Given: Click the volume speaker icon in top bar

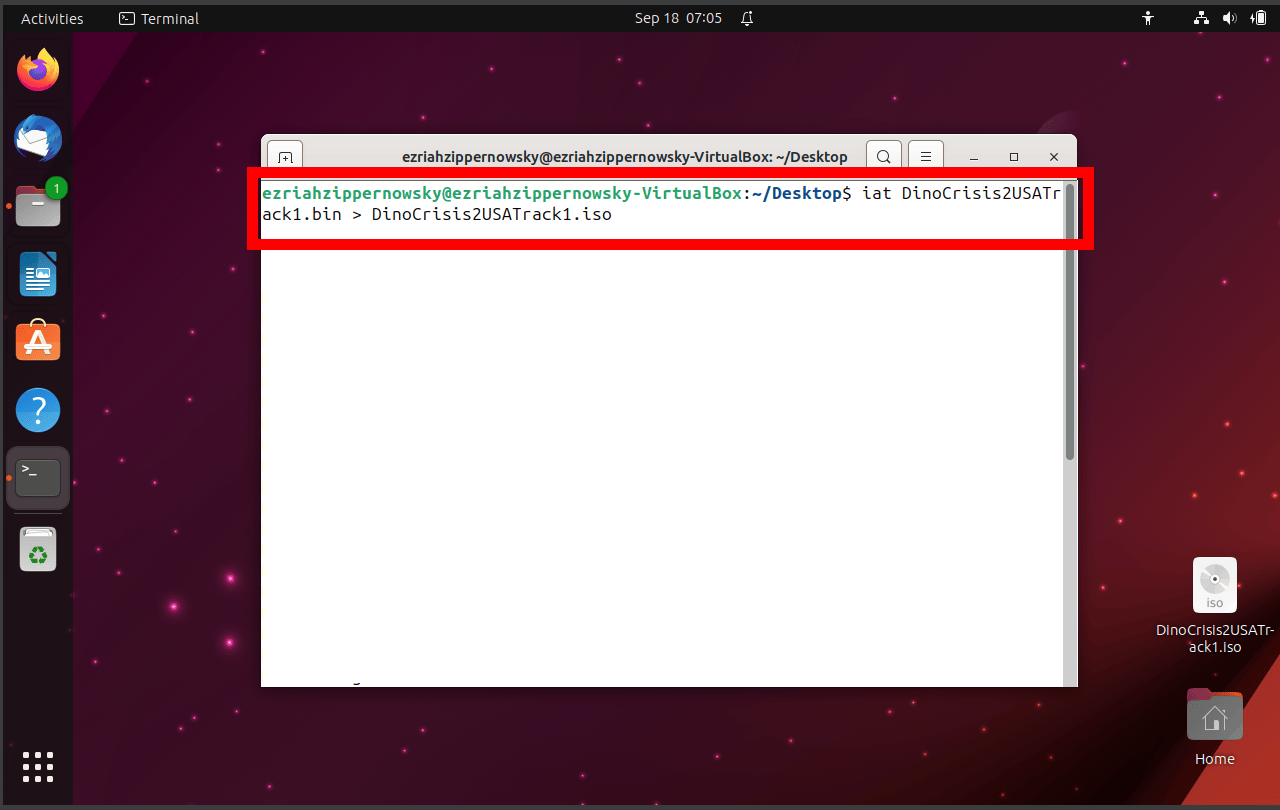Looking at the screenshot, I should 1229,18.
